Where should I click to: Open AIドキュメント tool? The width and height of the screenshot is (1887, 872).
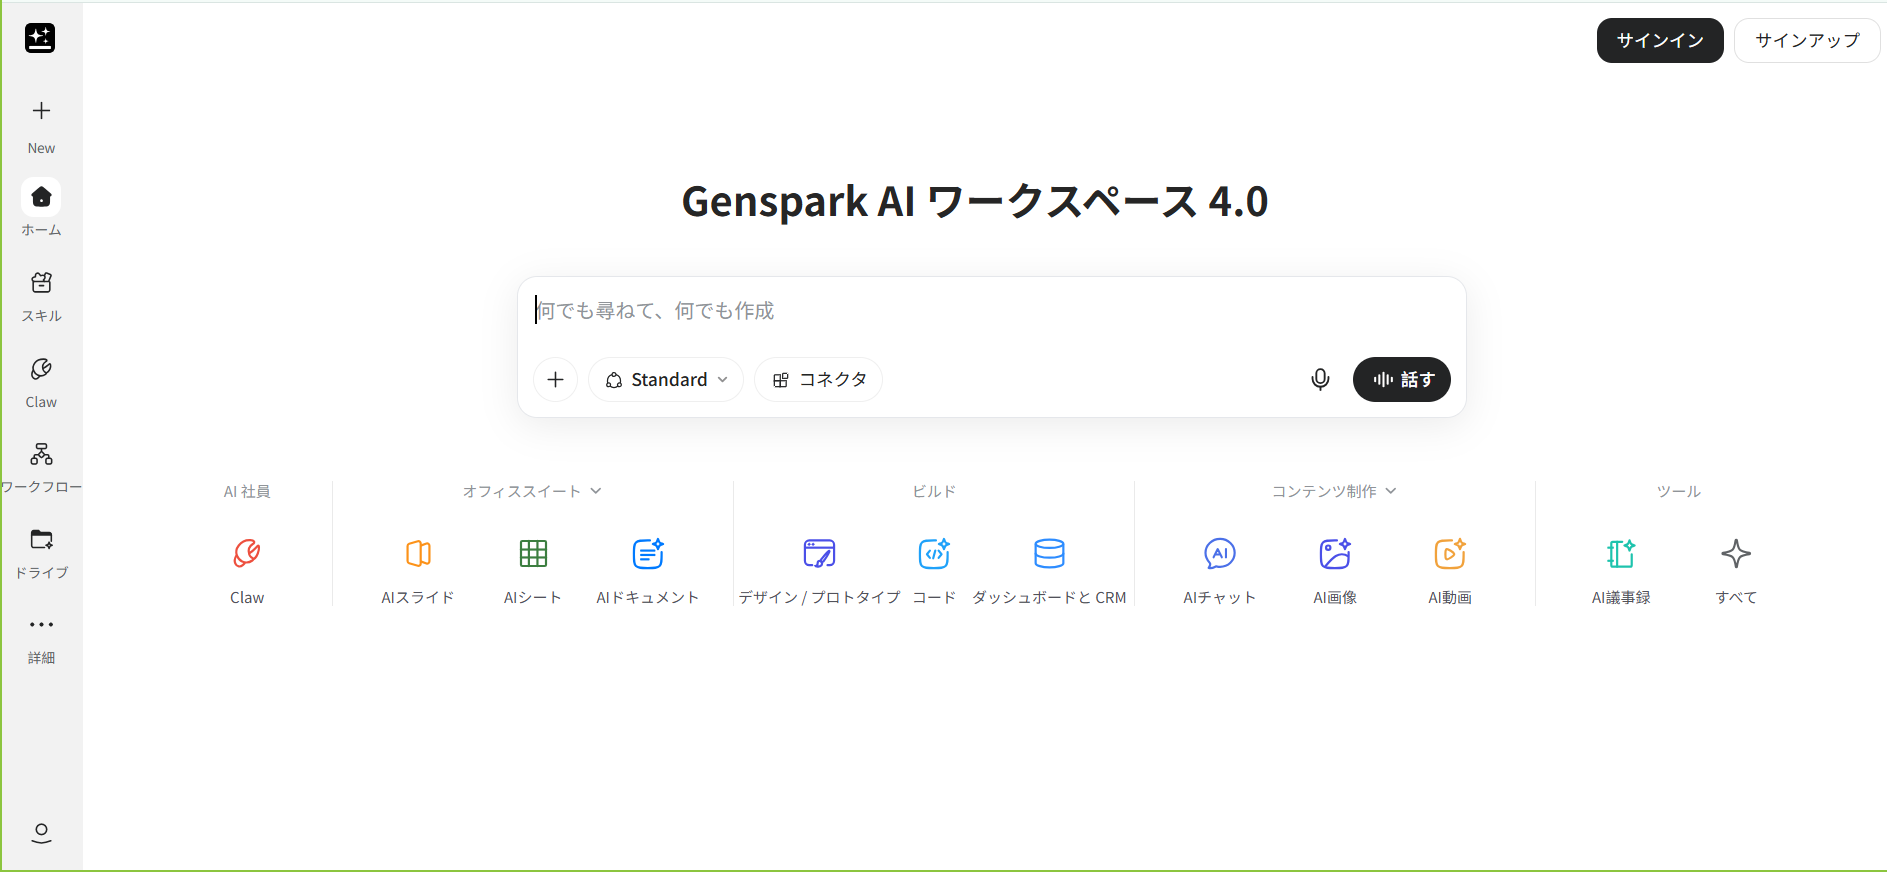648,570
